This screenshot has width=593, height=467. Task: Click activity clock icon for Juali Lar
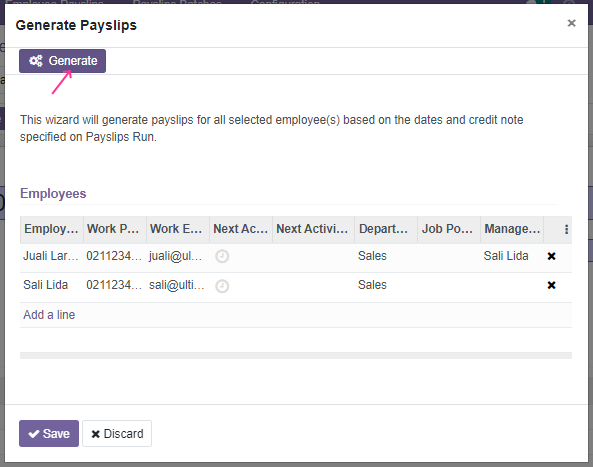[x=222, y=256]
